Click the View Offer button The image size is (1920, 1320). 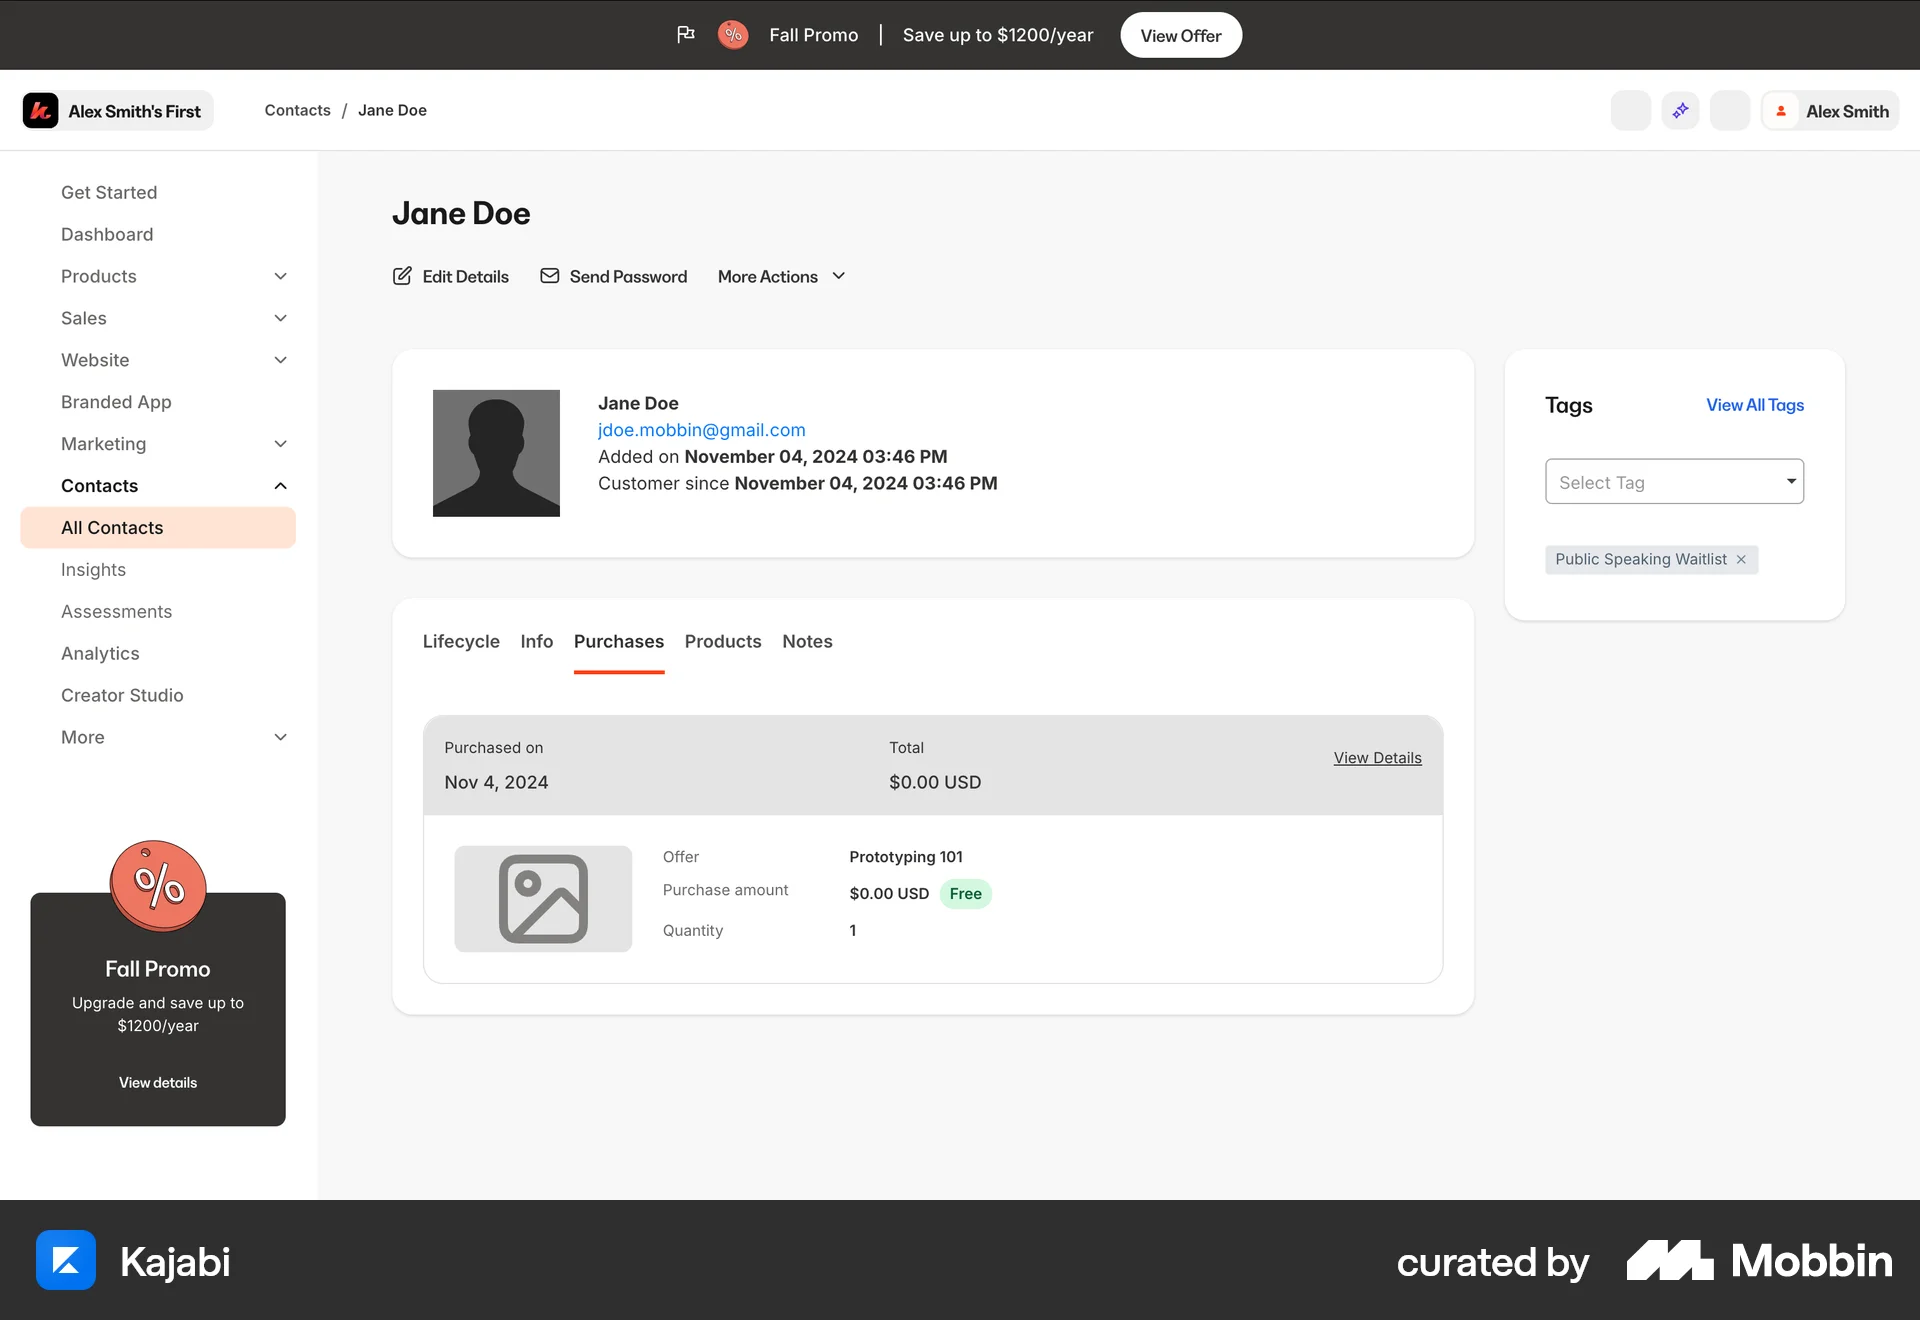1180,34
